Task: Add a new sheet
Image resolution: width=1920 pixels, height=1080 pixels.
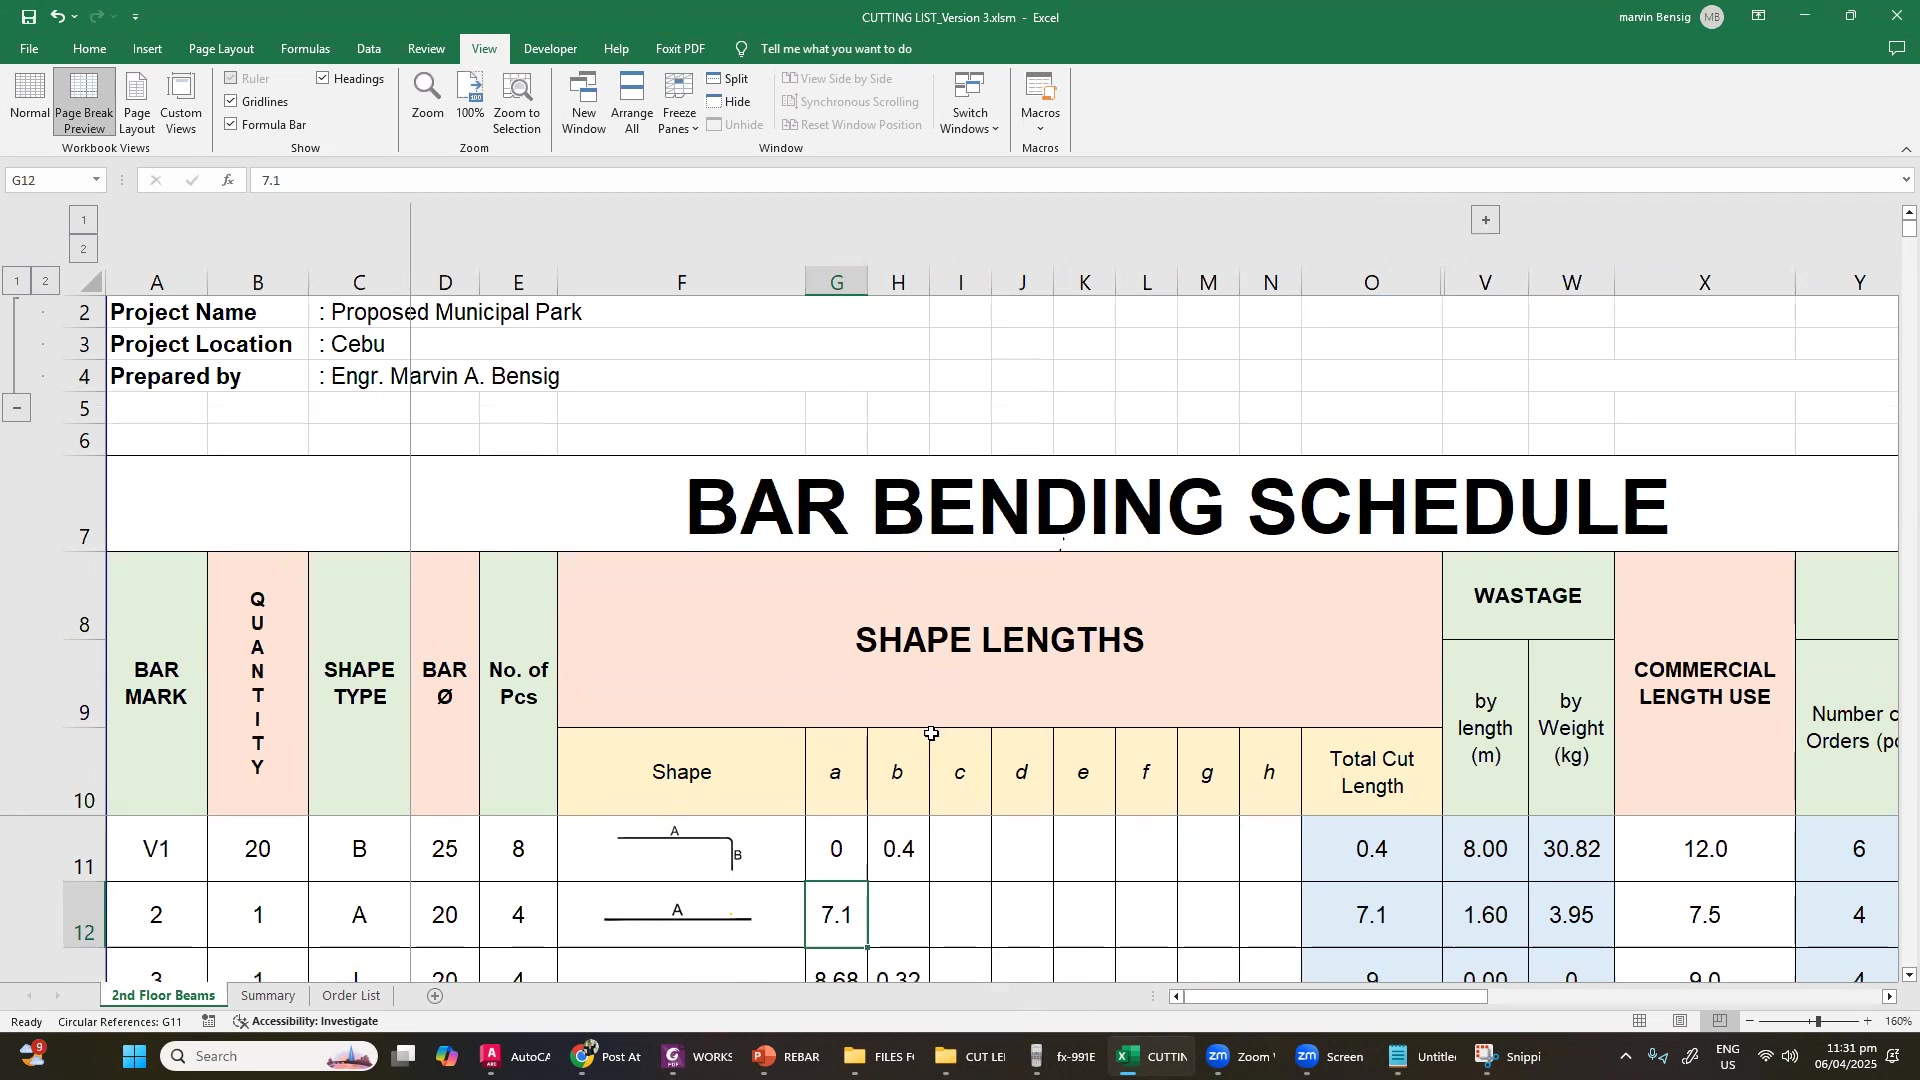Action: pos(435,996)
